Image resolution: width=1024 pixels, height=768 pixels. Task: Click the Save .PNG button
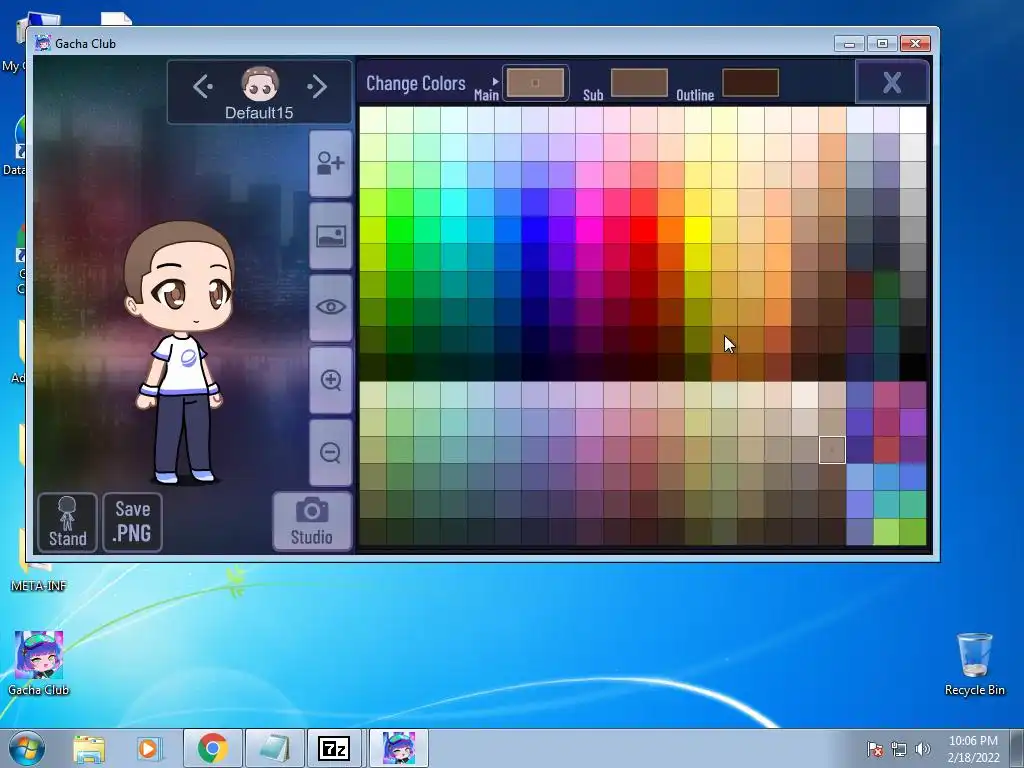[x=133, y=522]
